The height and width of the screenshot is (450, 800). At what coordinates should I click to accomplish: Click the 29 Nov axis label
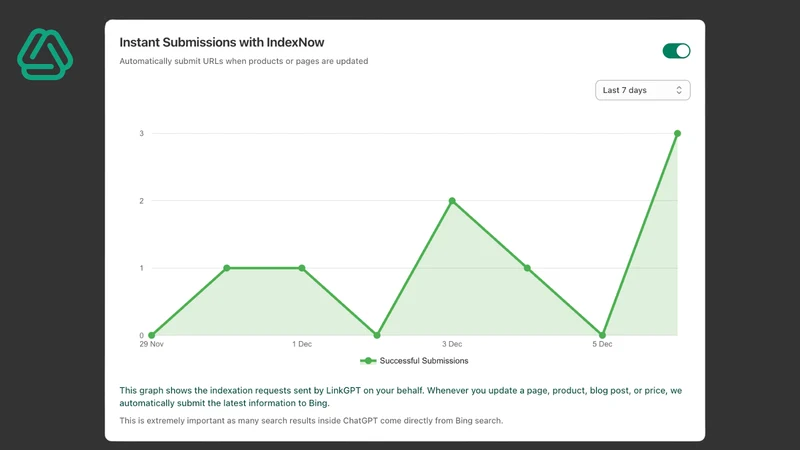(x=152, y=344)
